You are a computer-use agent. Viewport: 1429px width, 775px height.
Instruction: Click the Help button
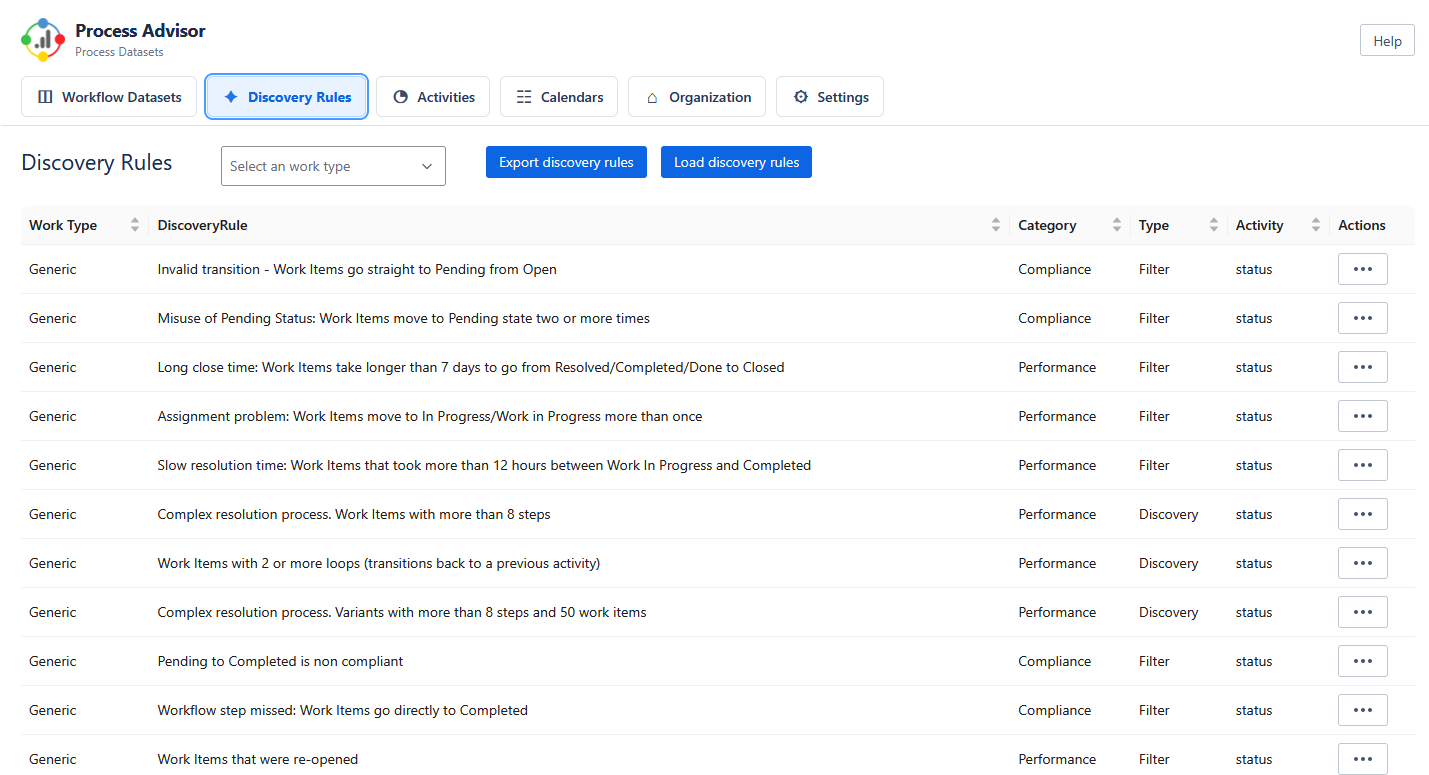(x=1387, y=41)
